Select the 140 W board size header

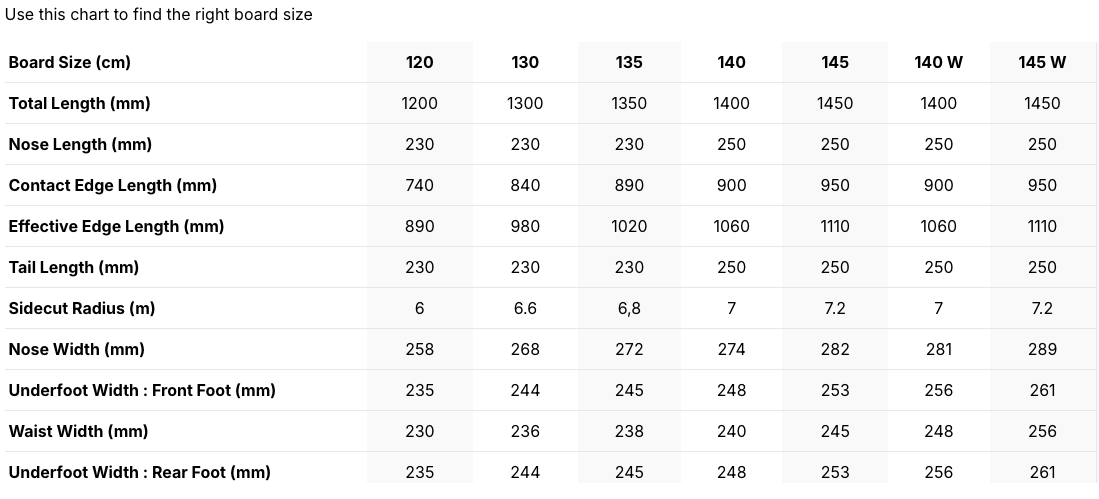(x=938, y=62)
